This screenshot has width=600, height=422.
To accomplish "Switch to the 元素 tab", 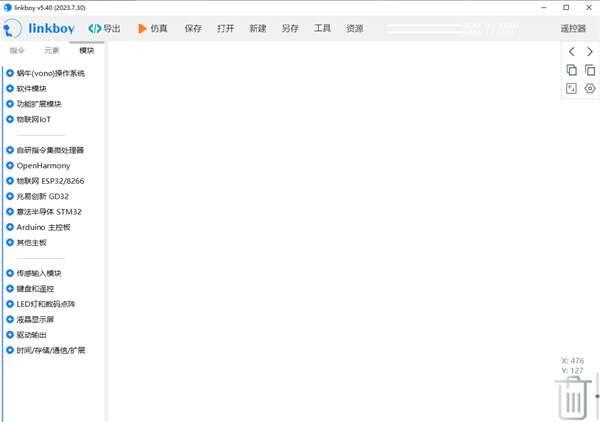I will pos(51,50).
